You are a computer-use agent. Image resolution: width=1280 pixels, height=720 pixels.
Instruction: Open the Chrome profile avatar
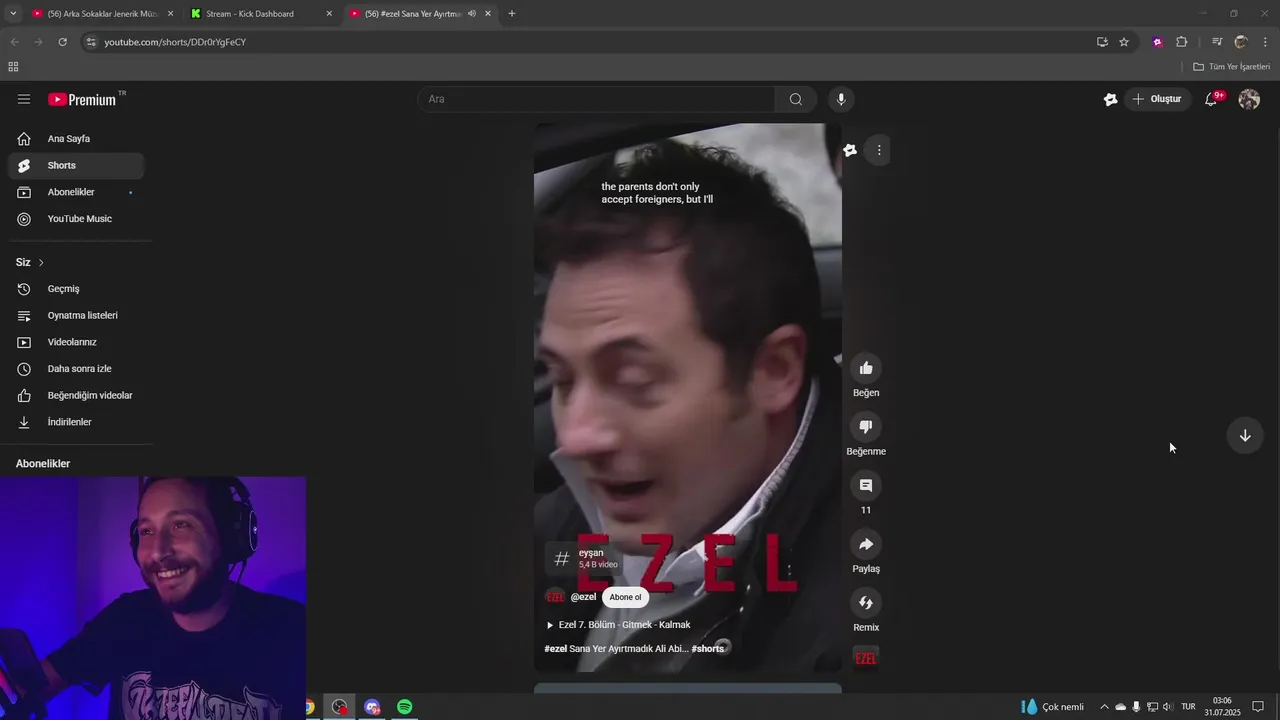[x=1241, y=42]
